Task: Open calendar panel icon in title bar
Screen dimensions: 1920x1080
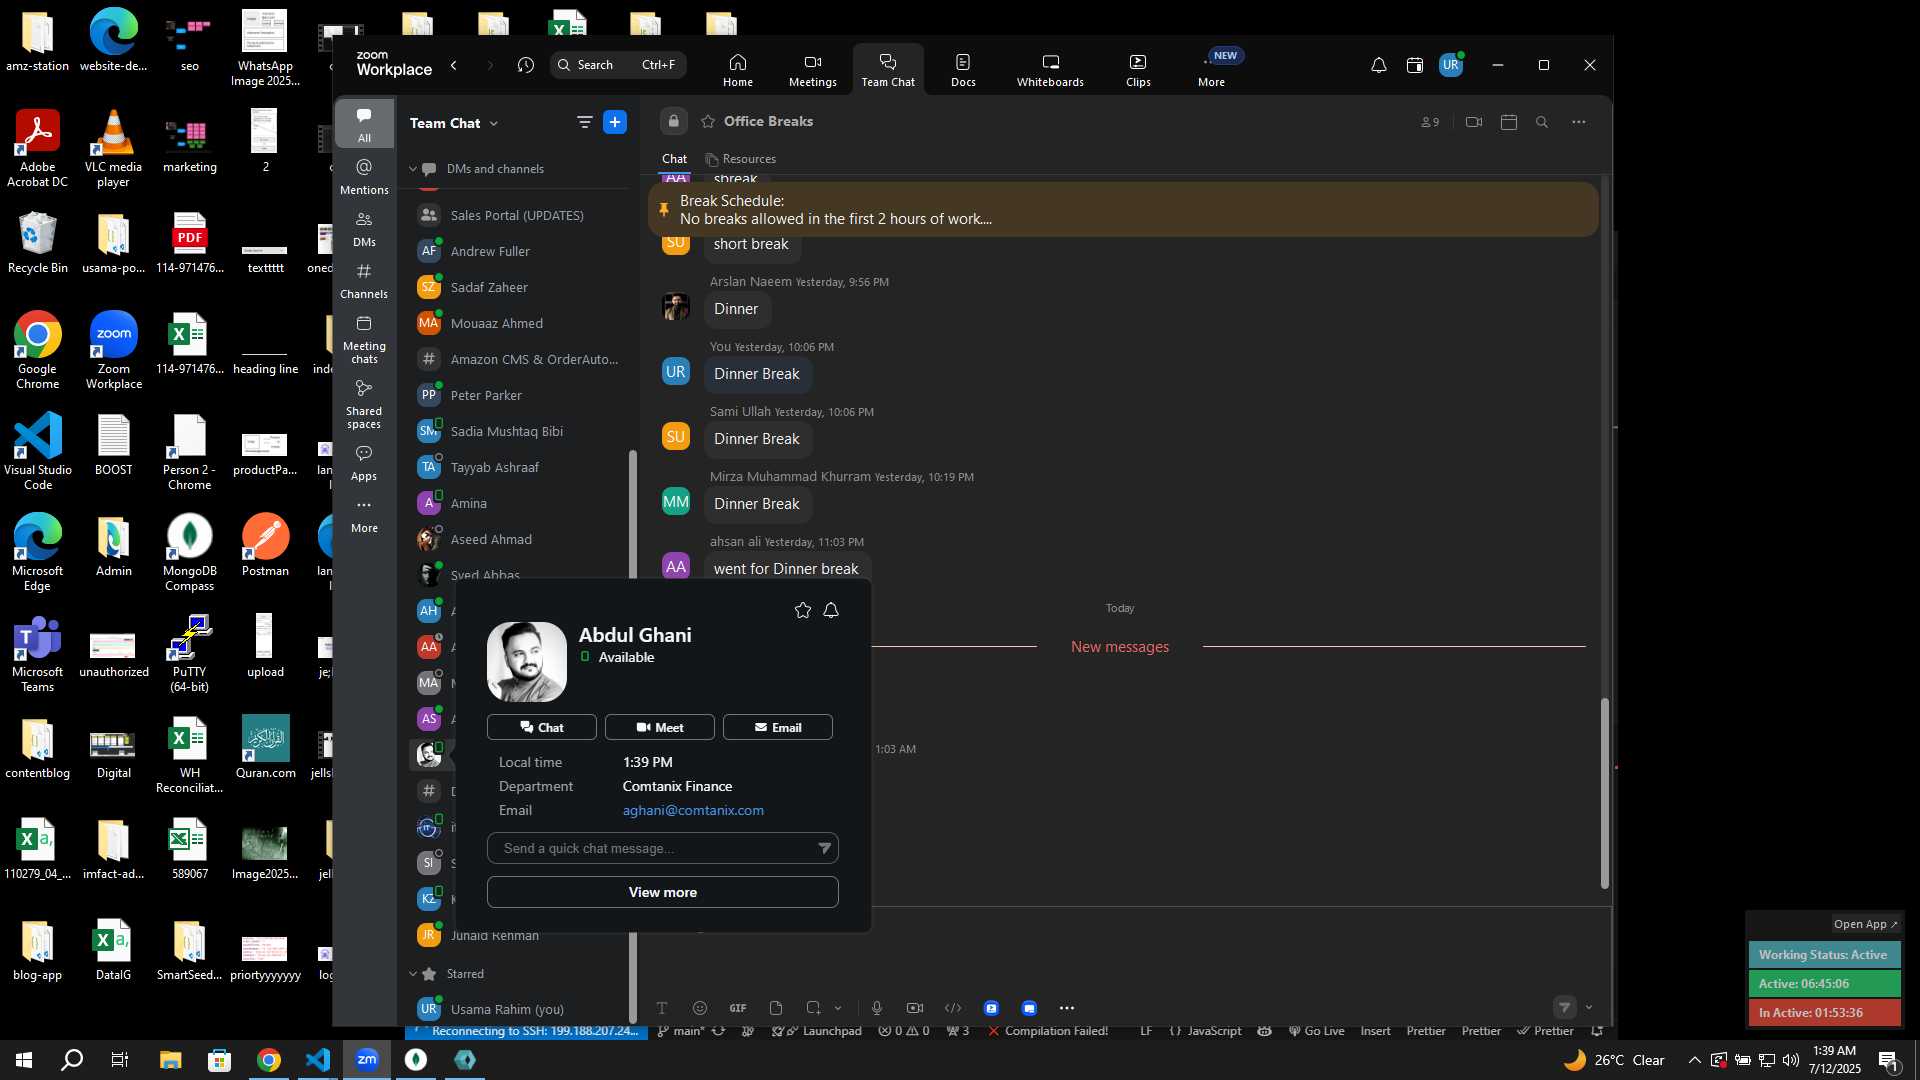Action: 1414,65
